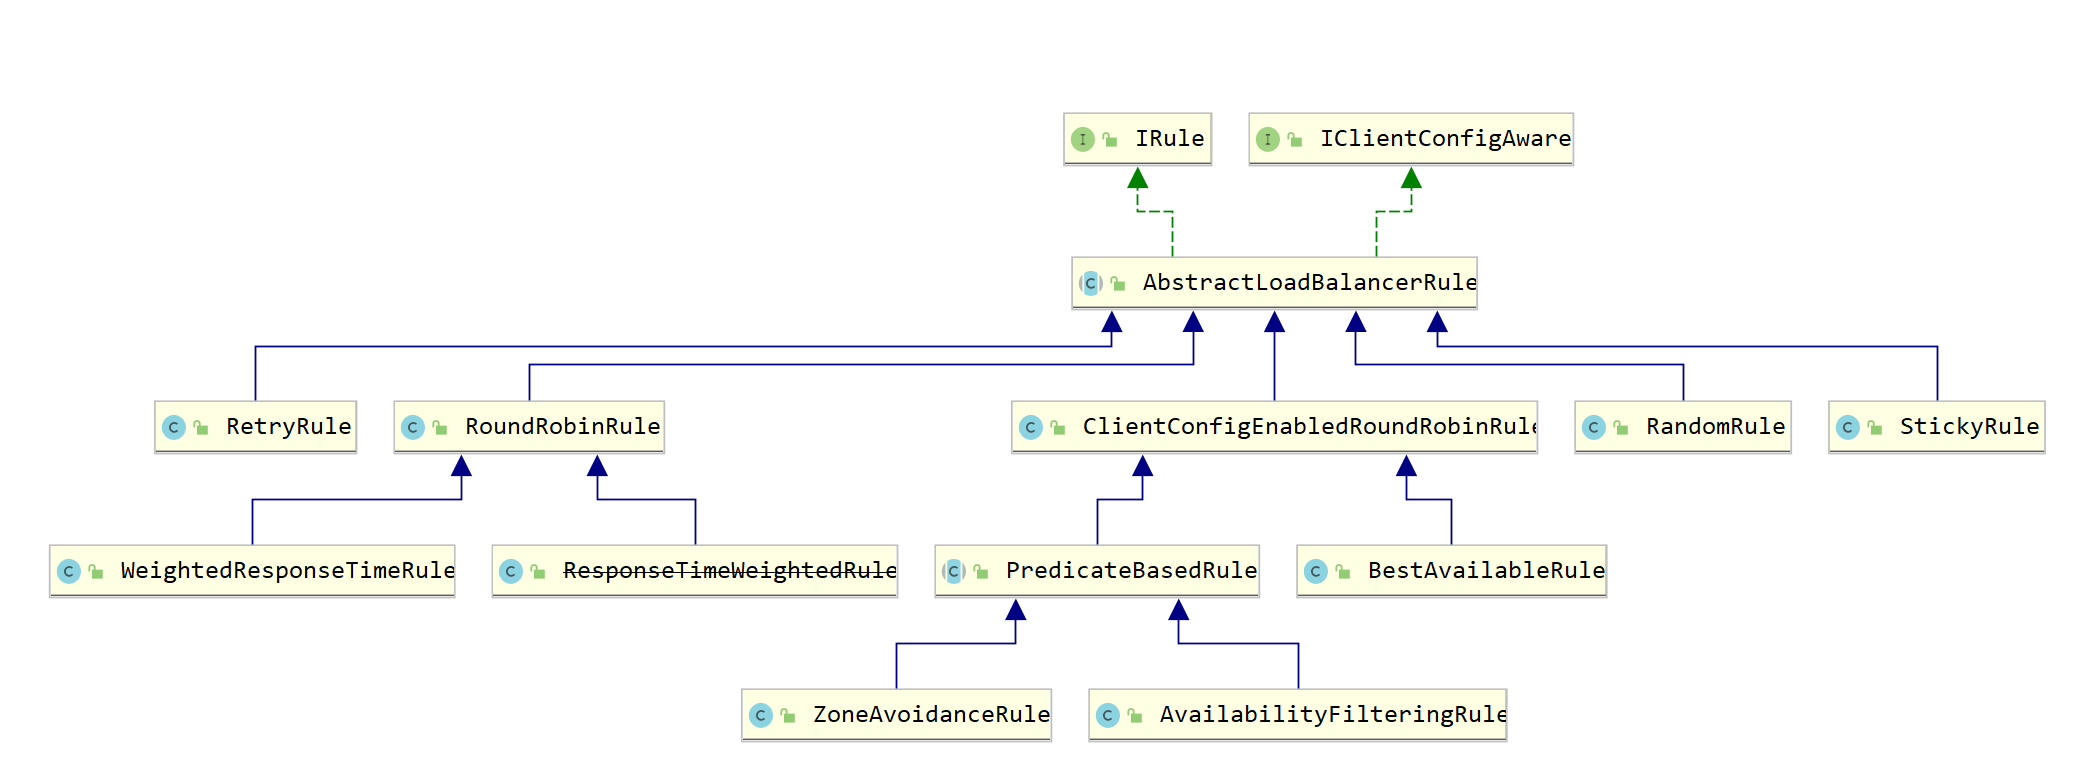This screenshot has height=778, width=2094.
Task: Select the AvailabilityFilteringRule class node
Action: point(1297,715)
